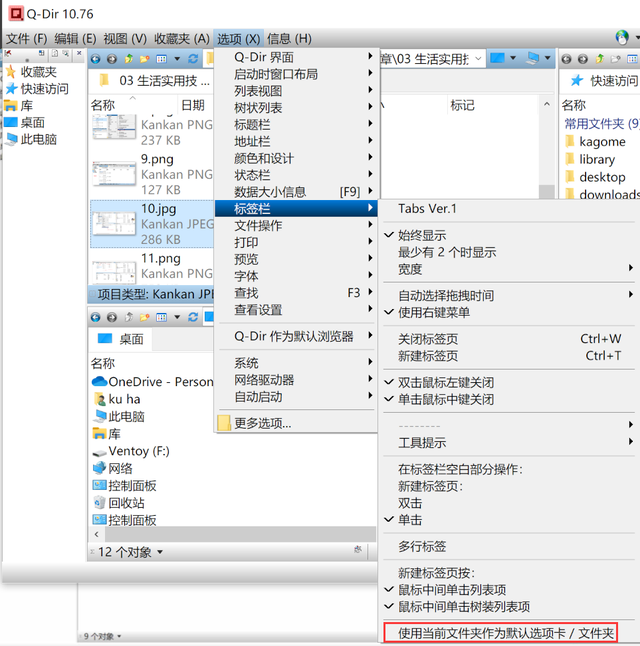The height and width of the screenshot is (646, 640).
Task: Refresh the top-left pane
Action: [193, 59]
